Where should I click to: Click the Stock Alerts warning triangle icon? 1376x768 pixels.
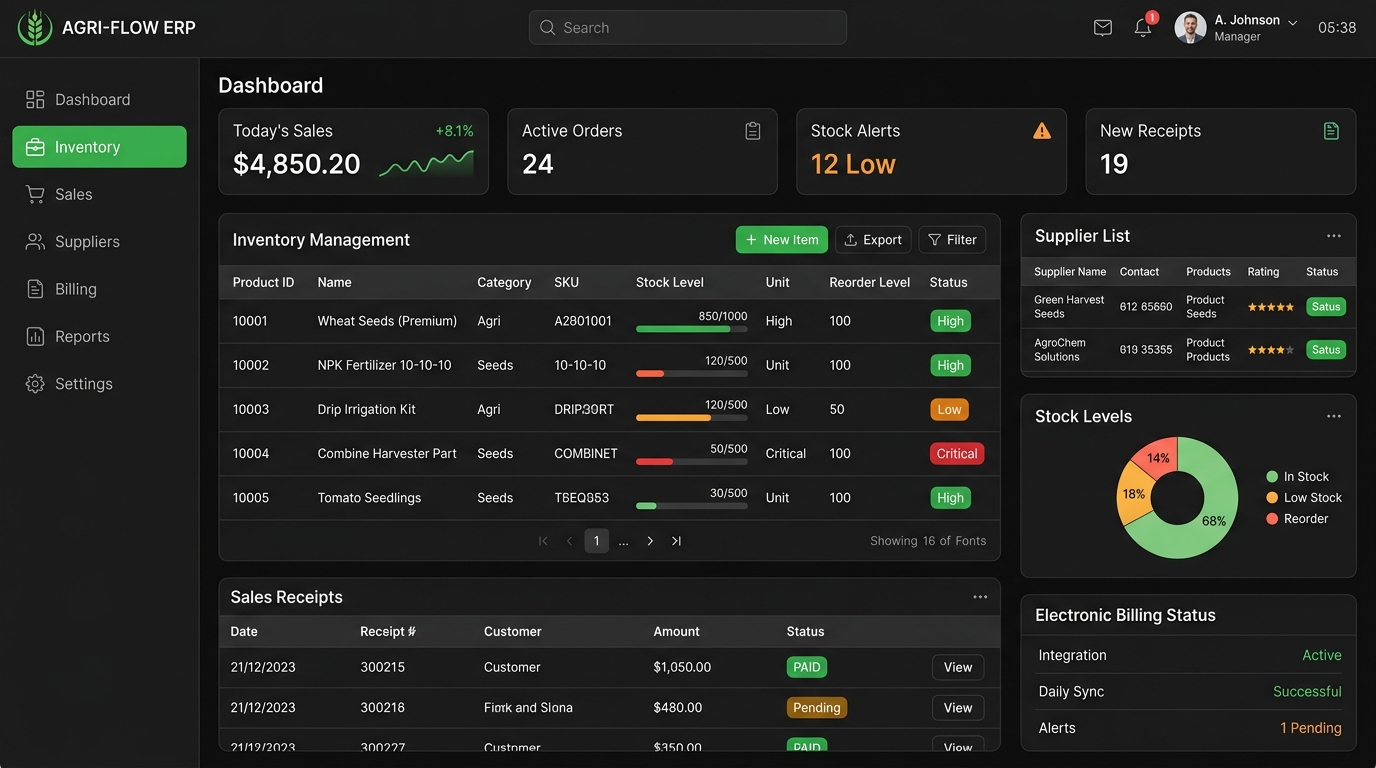[x=1042, y=131]
